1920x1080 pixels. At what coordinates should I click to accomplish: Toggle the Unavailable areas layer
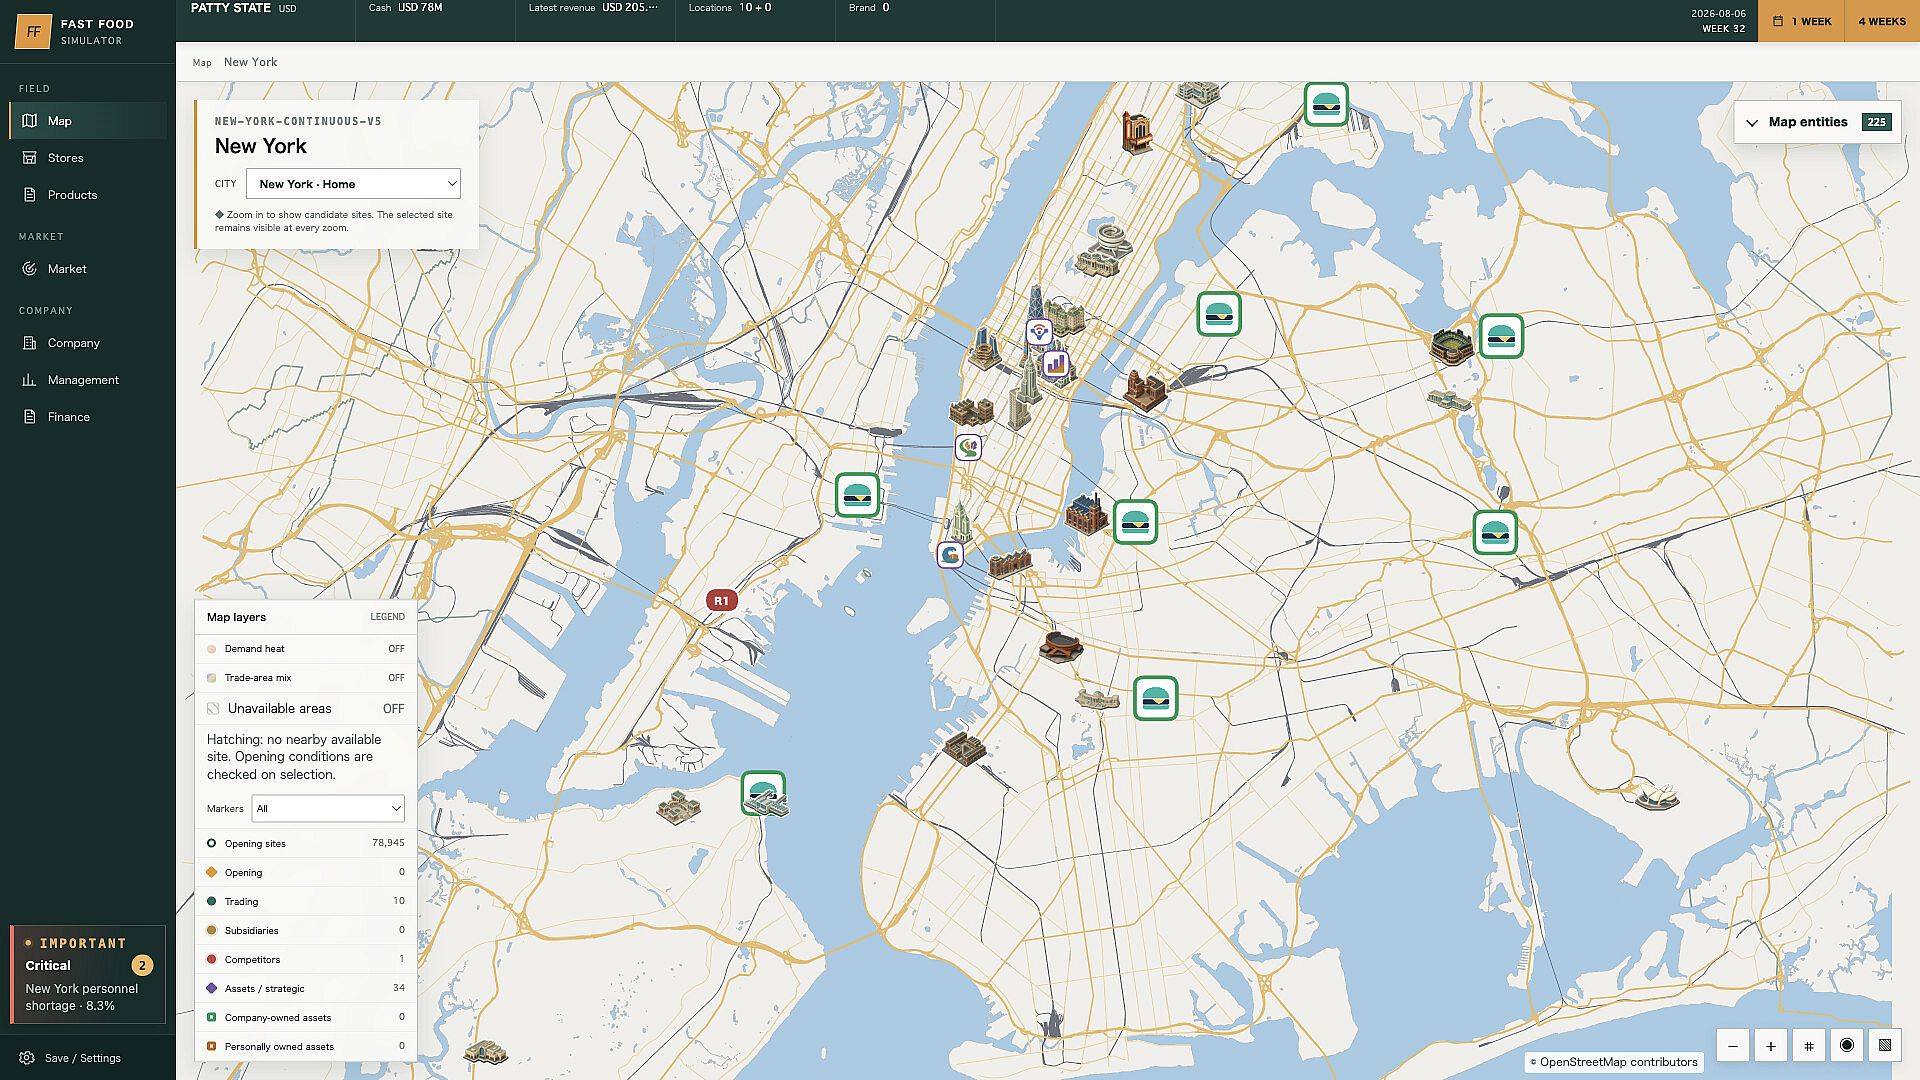click(x=306, y=708)
